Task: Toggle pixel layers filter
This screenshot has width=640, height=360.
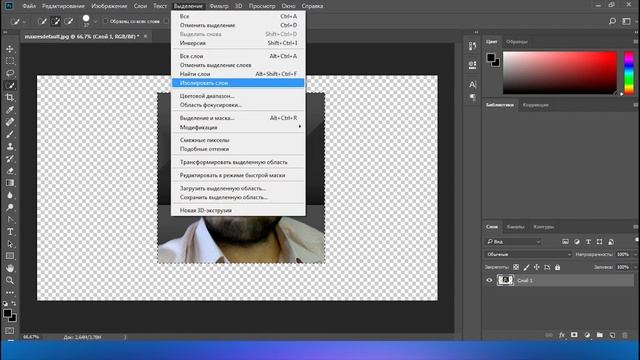Action: [565, 242]
